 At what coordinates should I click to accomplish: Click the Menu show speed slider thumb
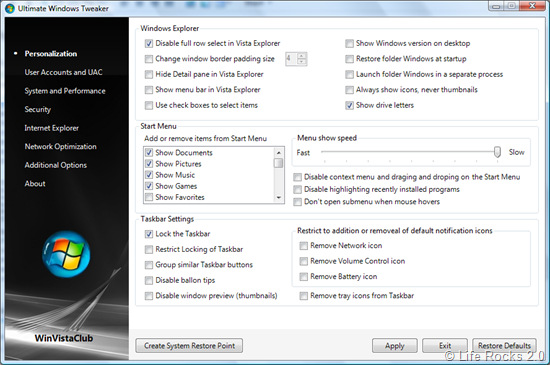[x=497, y=152]
